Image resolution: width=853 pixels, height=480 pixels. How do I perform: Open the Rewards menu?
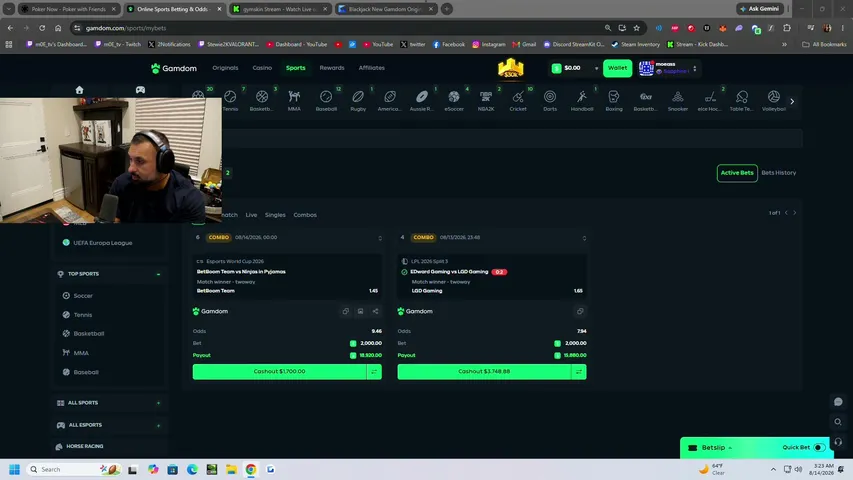click(332, 68)
